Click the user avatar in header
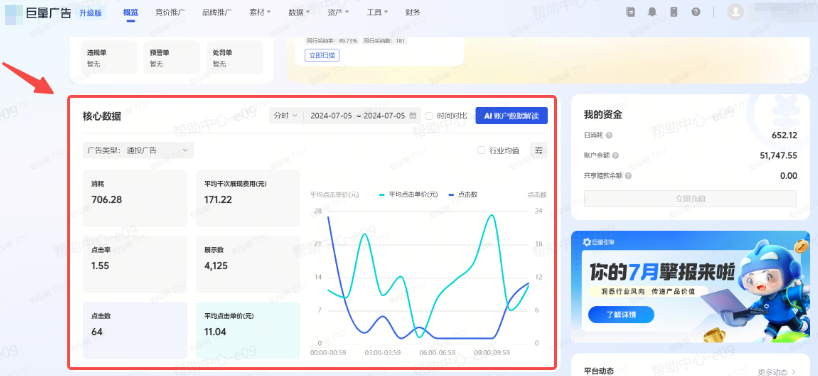This screenshot has height=376, width=818. point(736,12)
